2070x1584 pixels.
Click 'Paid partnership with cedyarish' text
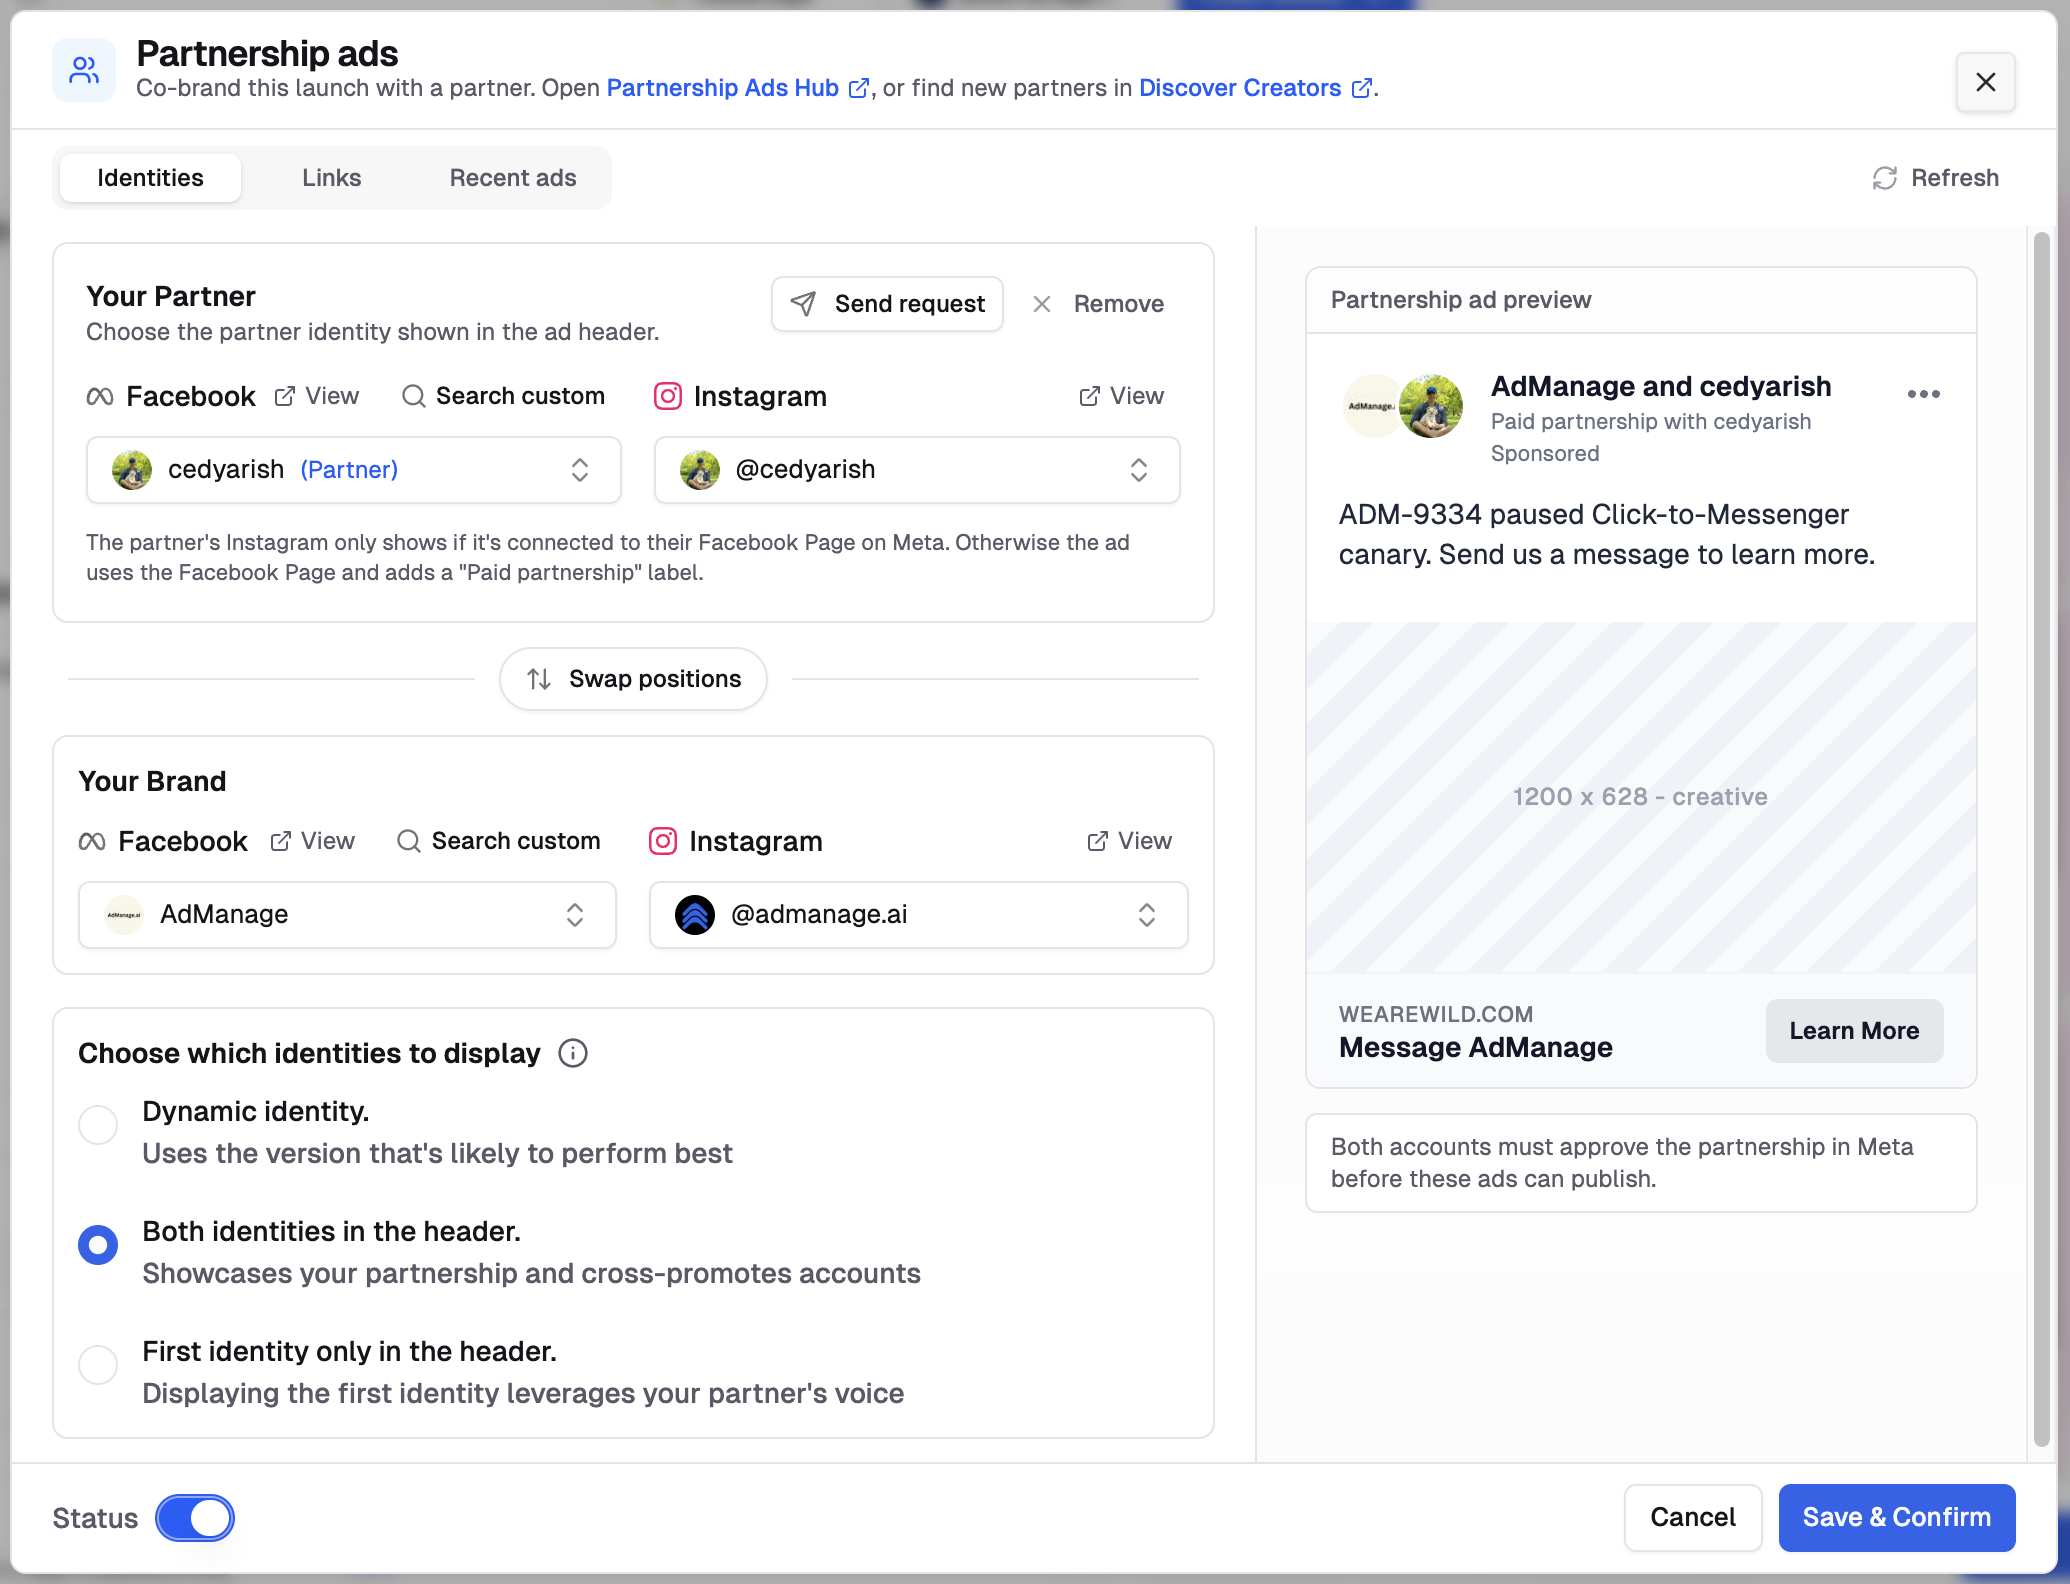point(1651,422)
